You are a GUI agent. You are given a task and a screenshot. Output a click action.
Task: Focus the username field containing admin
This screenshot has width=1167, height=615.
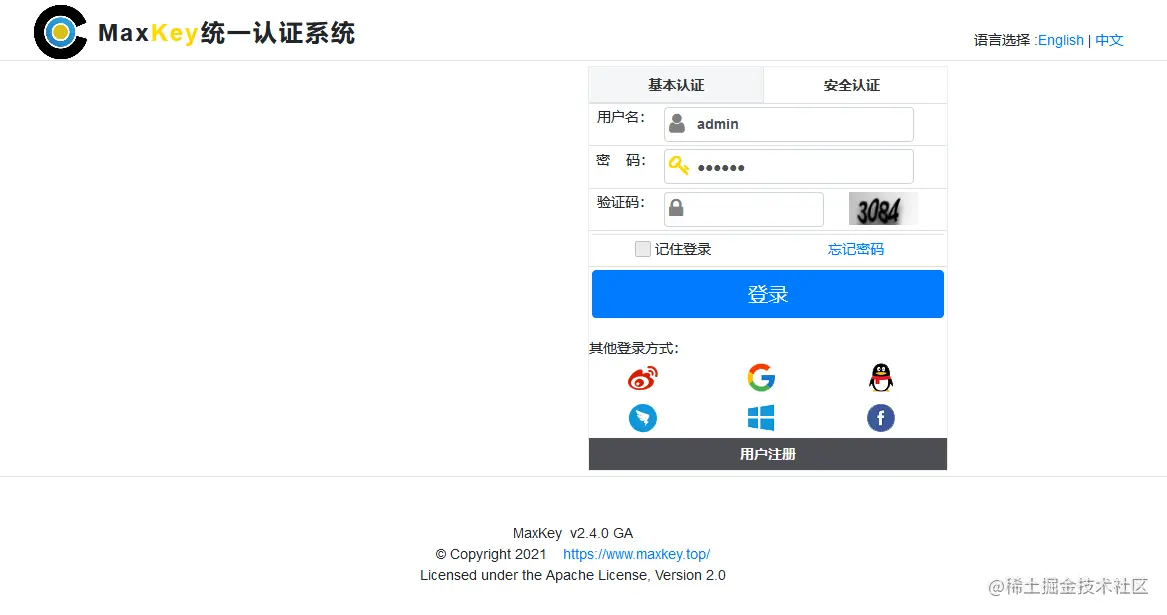(788, 124)
